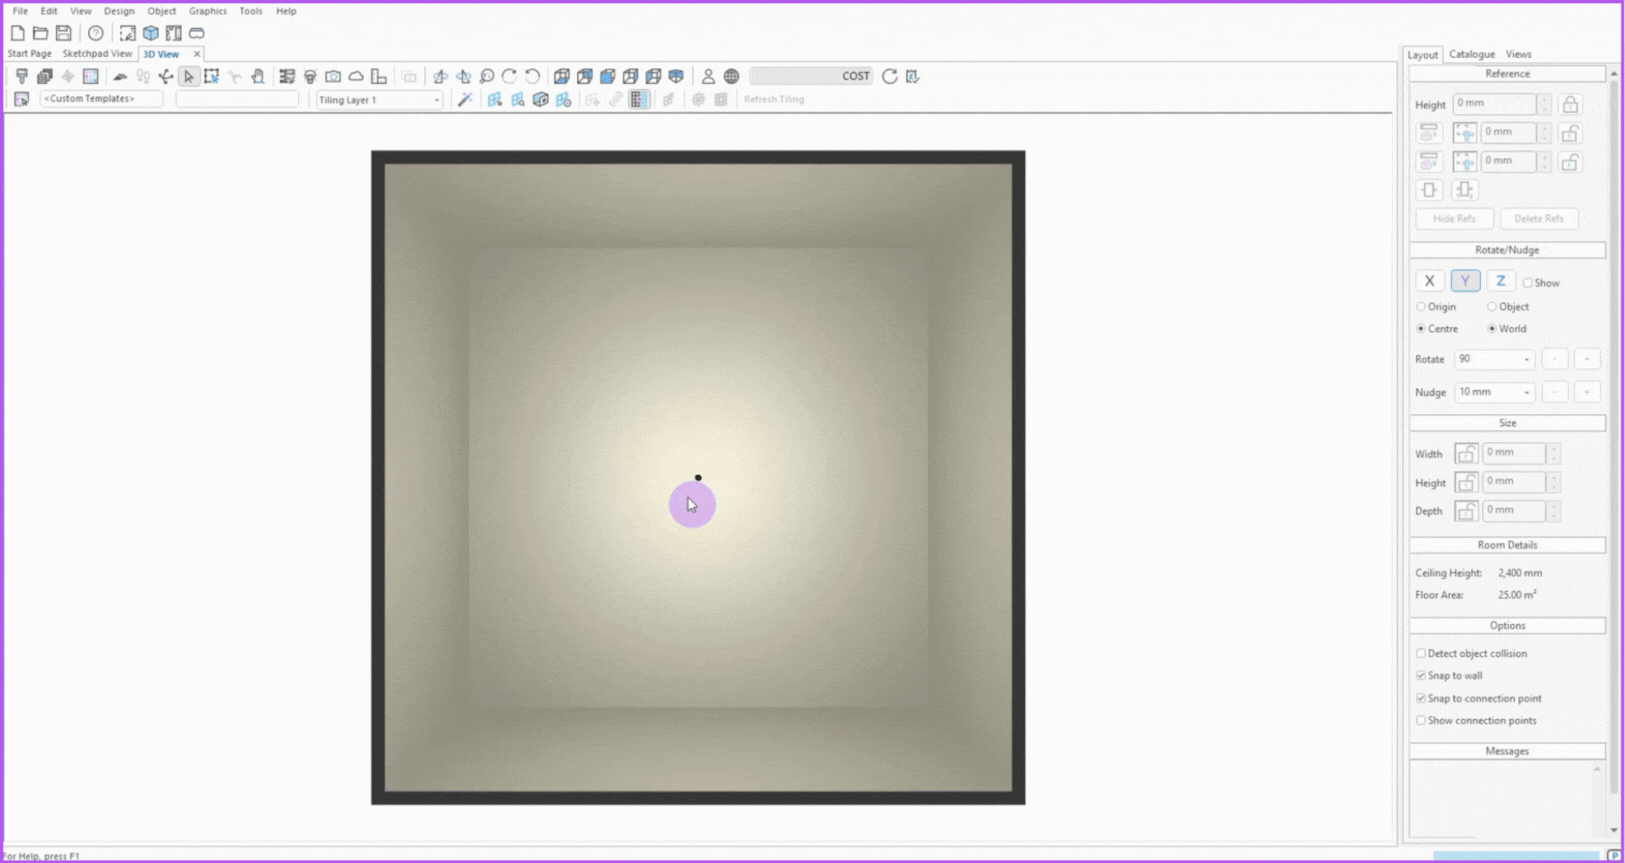Expand the Nudge distance dropdown
This screenshot has width=1625, height=863.
(1526, 393)
